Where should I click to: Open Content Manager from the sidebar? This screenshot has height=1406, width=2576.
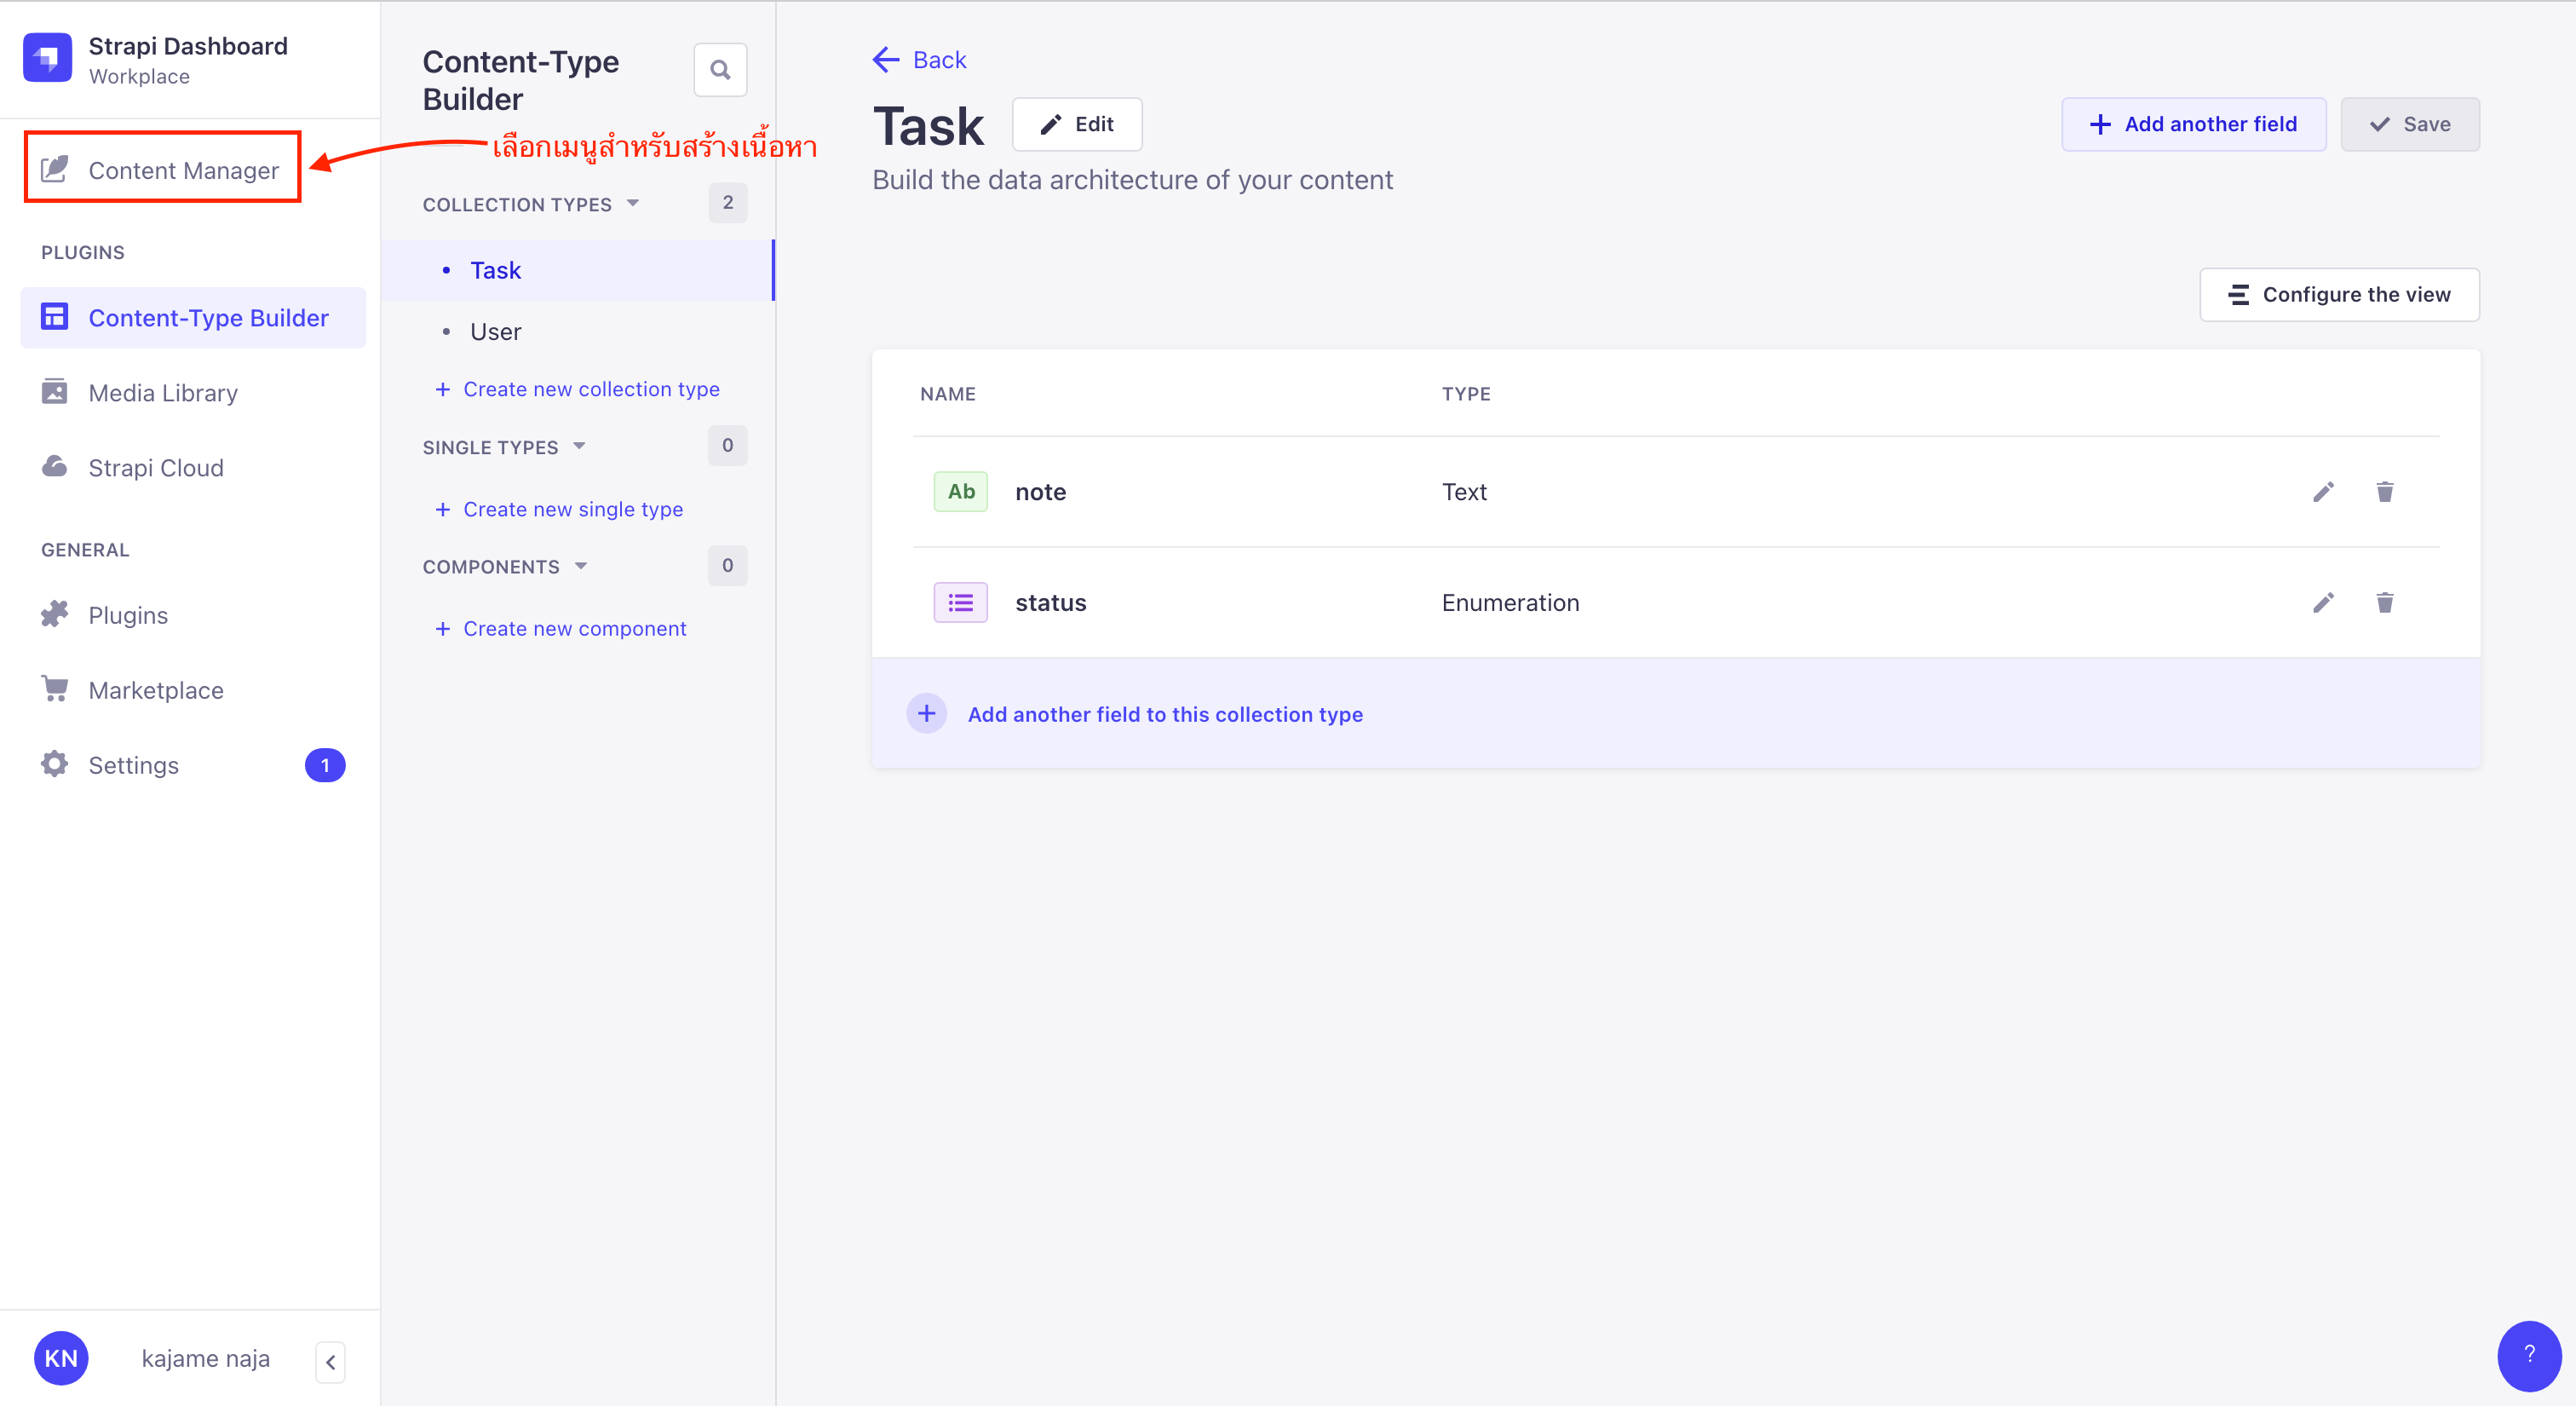(x=162, y=169)
